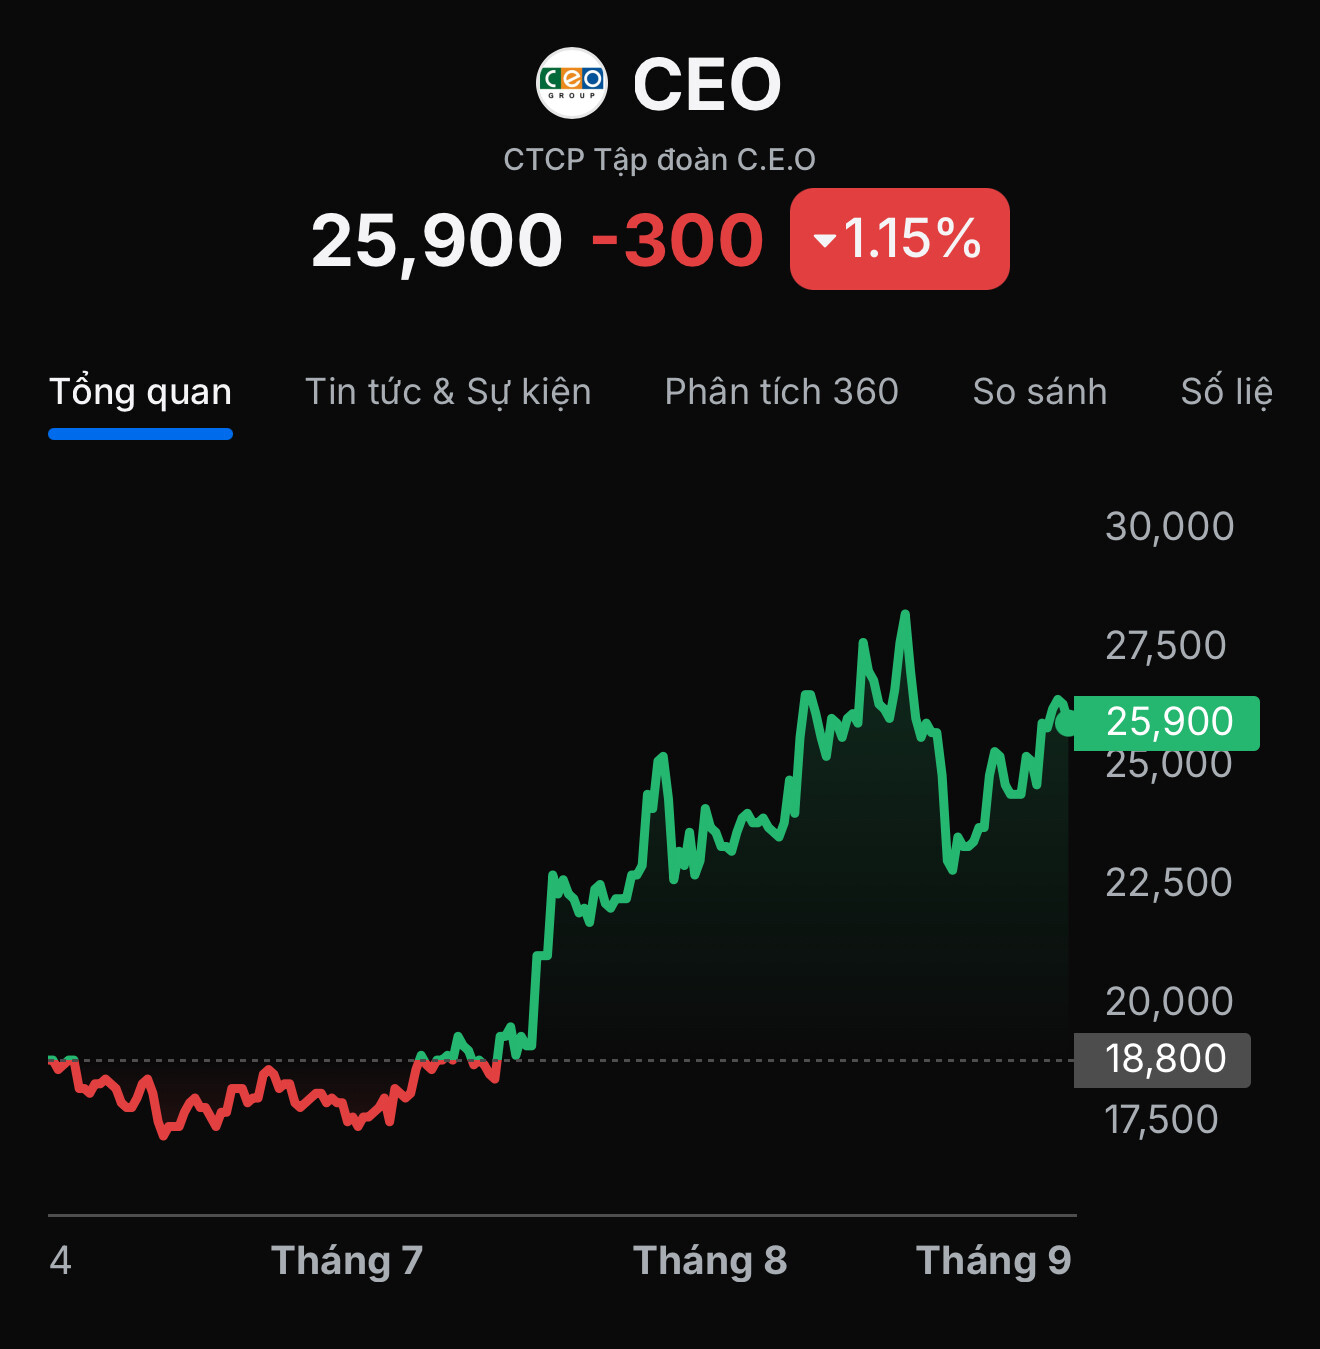Click the green dot at chart end
1320x1349 pixels.
[x=1067, y=722]
